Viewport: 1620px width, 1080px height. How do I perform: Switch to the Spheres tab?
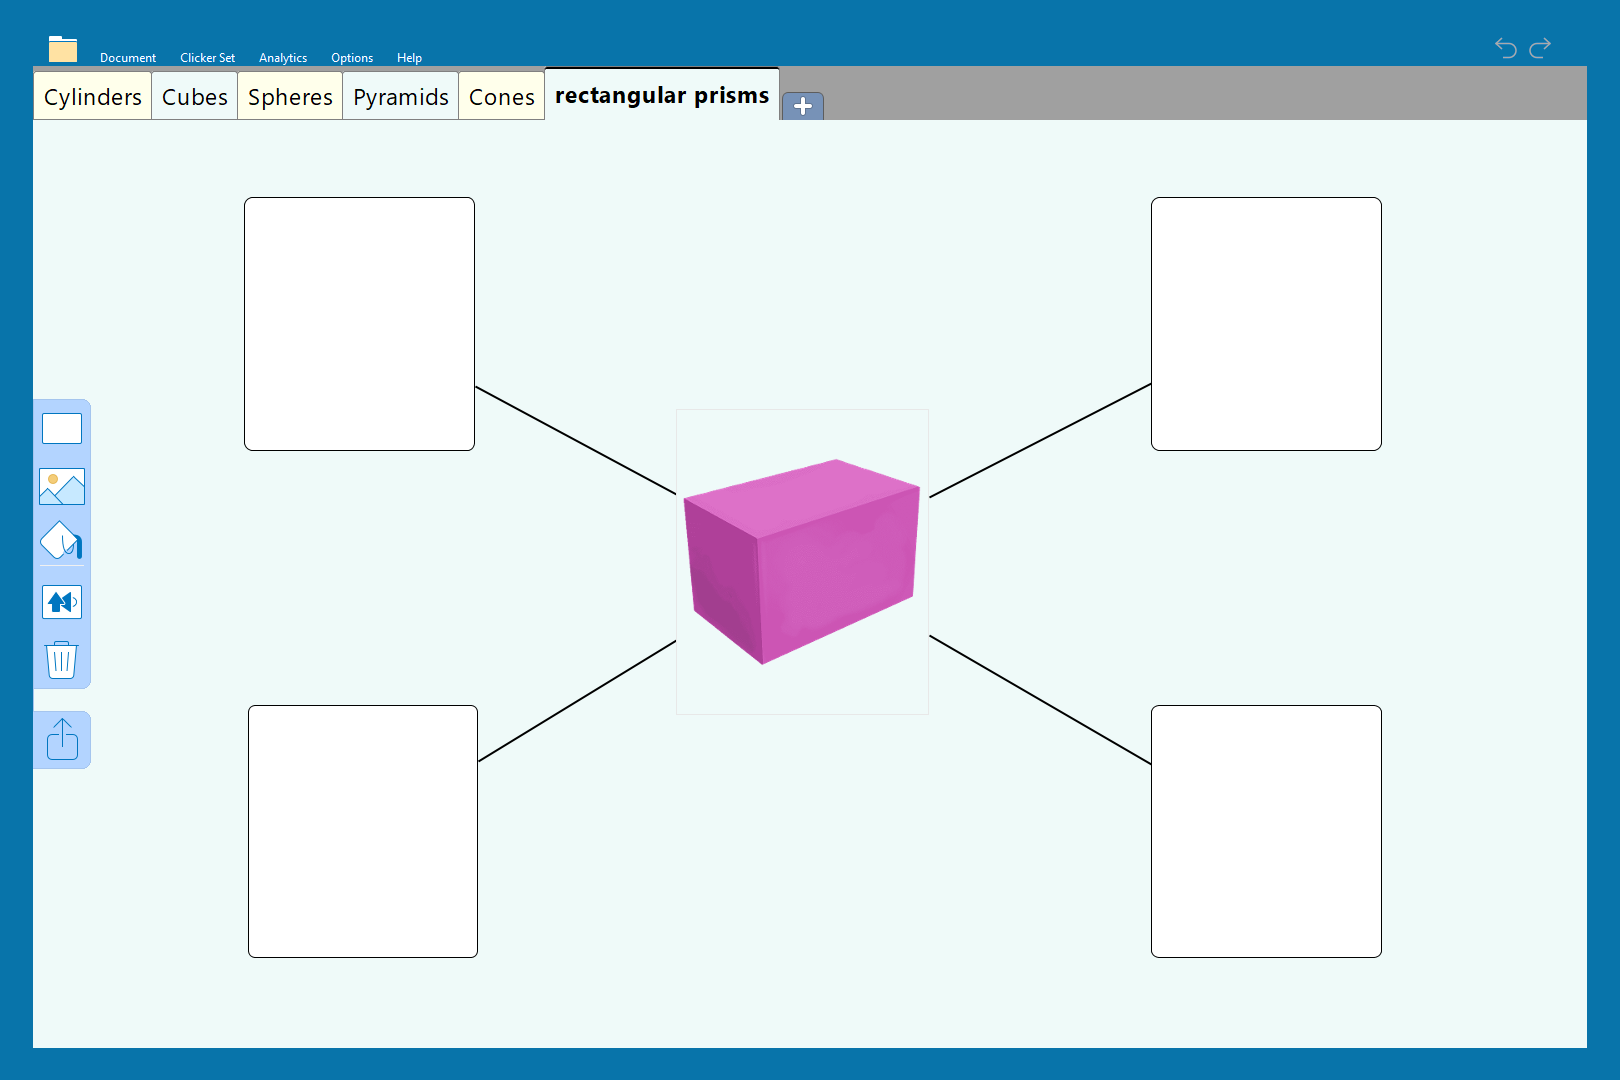coord(290,97)
